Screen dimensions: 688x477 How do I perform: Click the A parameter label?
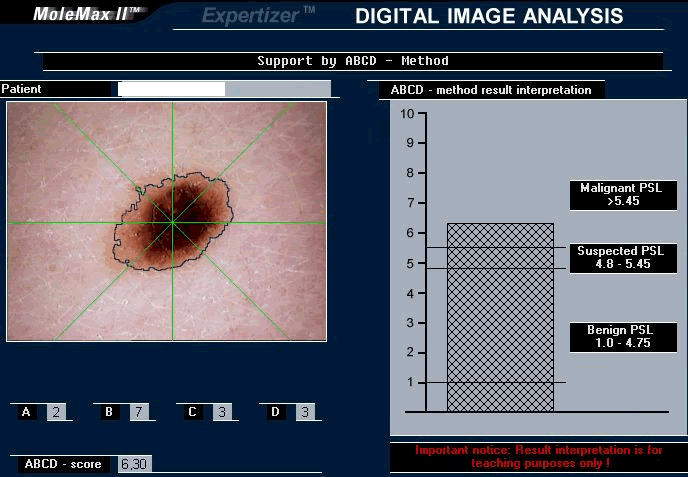[26, 412]
